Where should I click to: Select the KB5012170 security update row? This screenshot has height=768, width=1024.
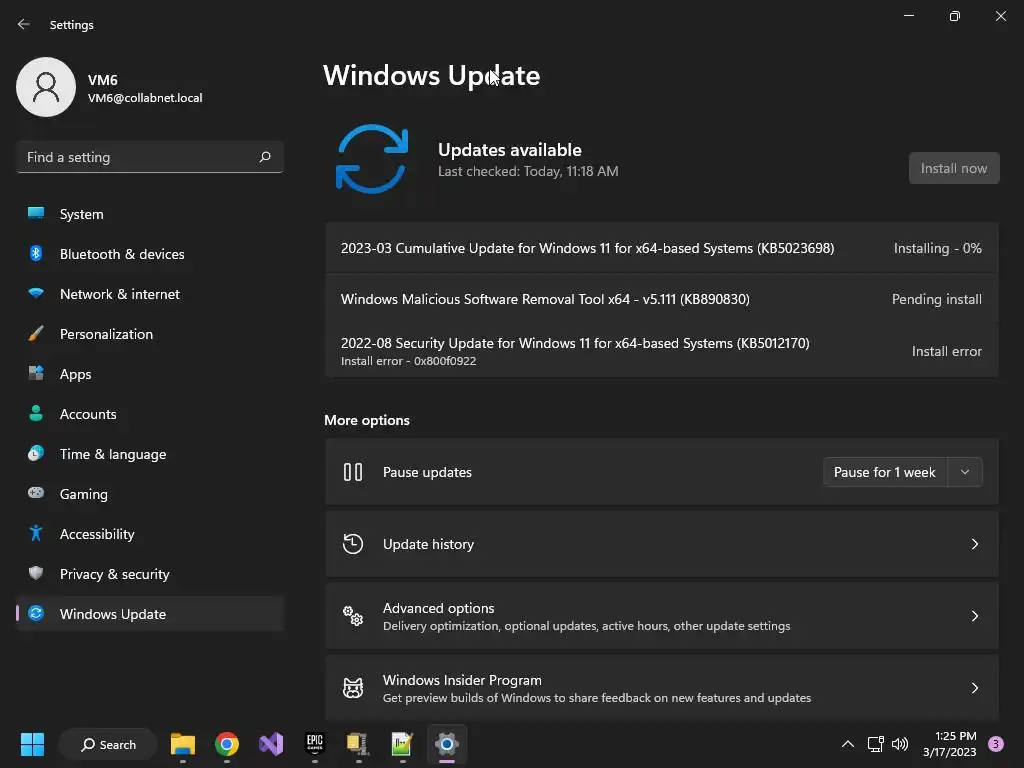[662, 351]
